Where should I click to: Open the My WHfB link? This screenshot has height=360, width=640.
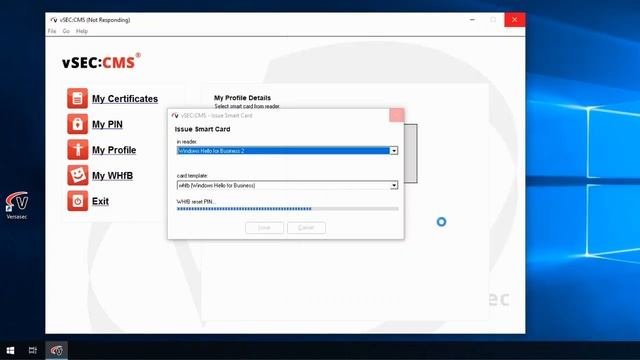112,176
